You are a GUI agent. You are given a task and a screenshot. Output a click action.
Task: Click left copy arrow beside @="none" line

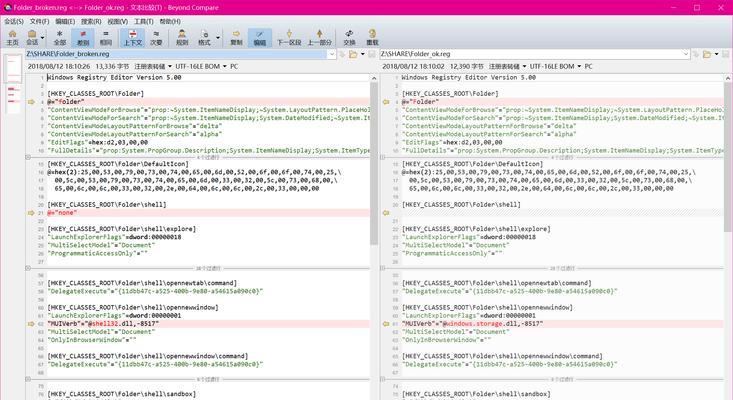tap(31, 213)
